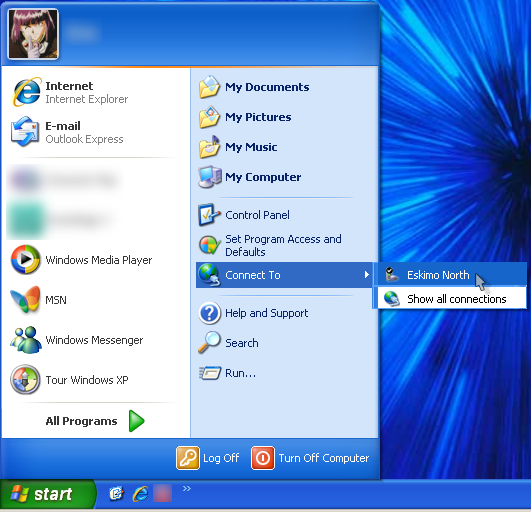Viewport: 531px width, 512px height.
Task: Open Windows Media Player icon
Action: tap(25, 259)
